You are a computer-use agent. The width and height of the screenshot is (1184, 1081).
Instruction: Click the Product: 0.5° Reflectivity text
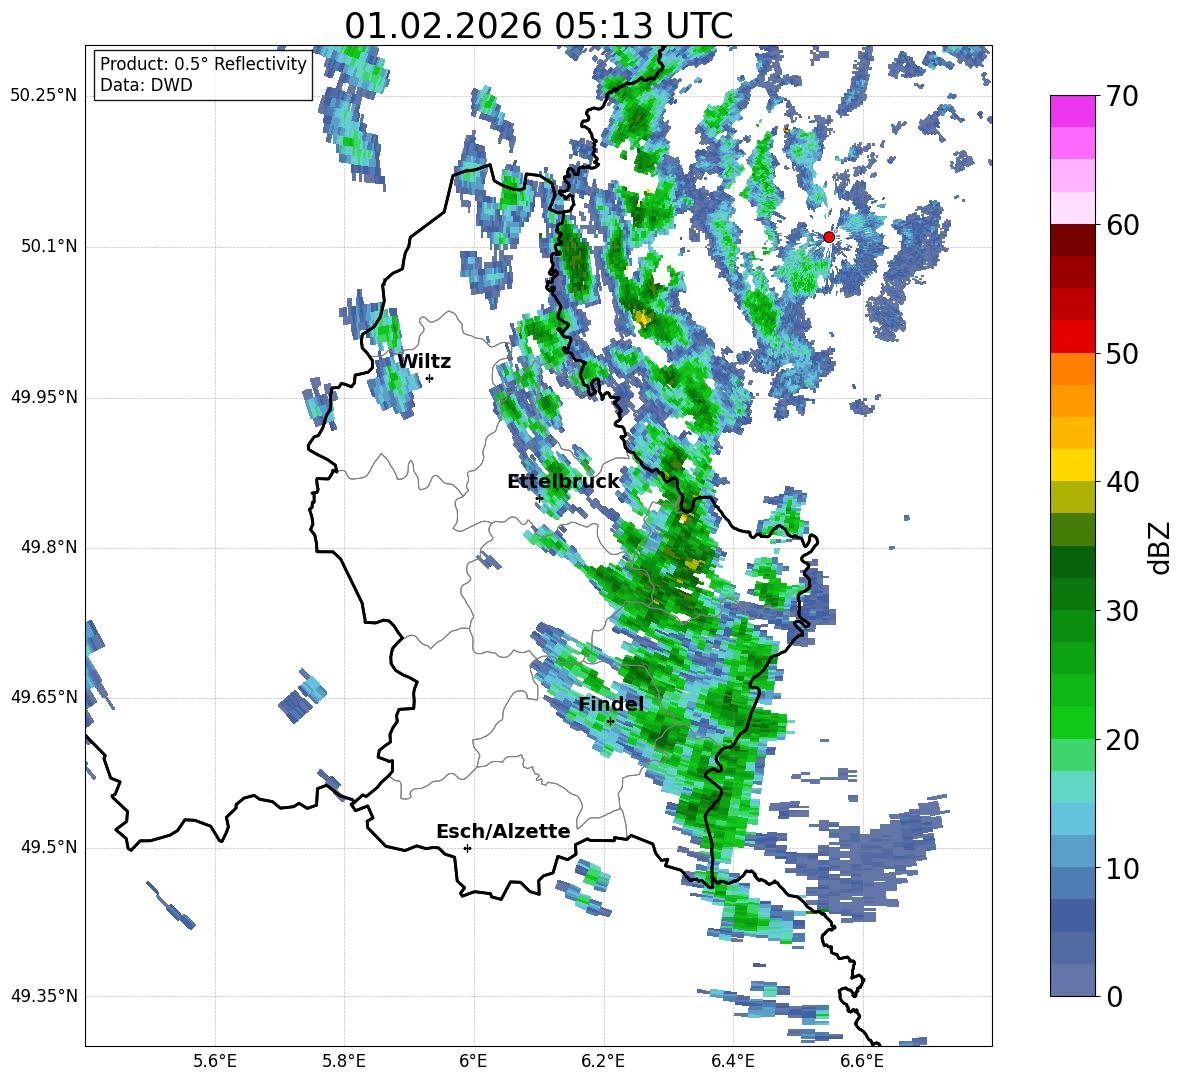pos(203,64)
